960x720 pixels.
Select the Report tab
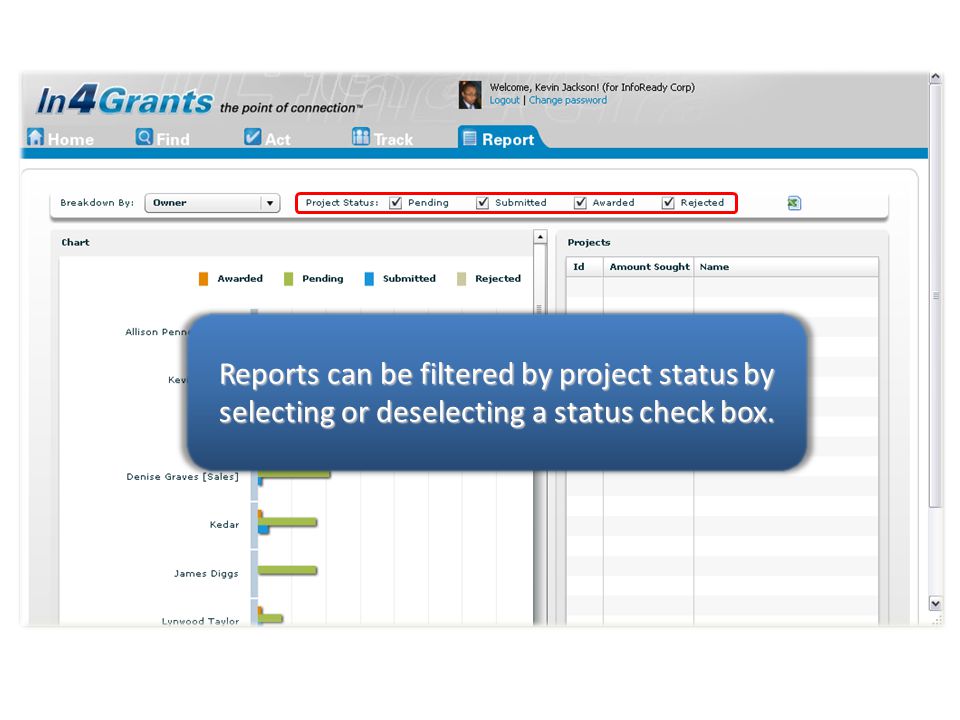500,138
